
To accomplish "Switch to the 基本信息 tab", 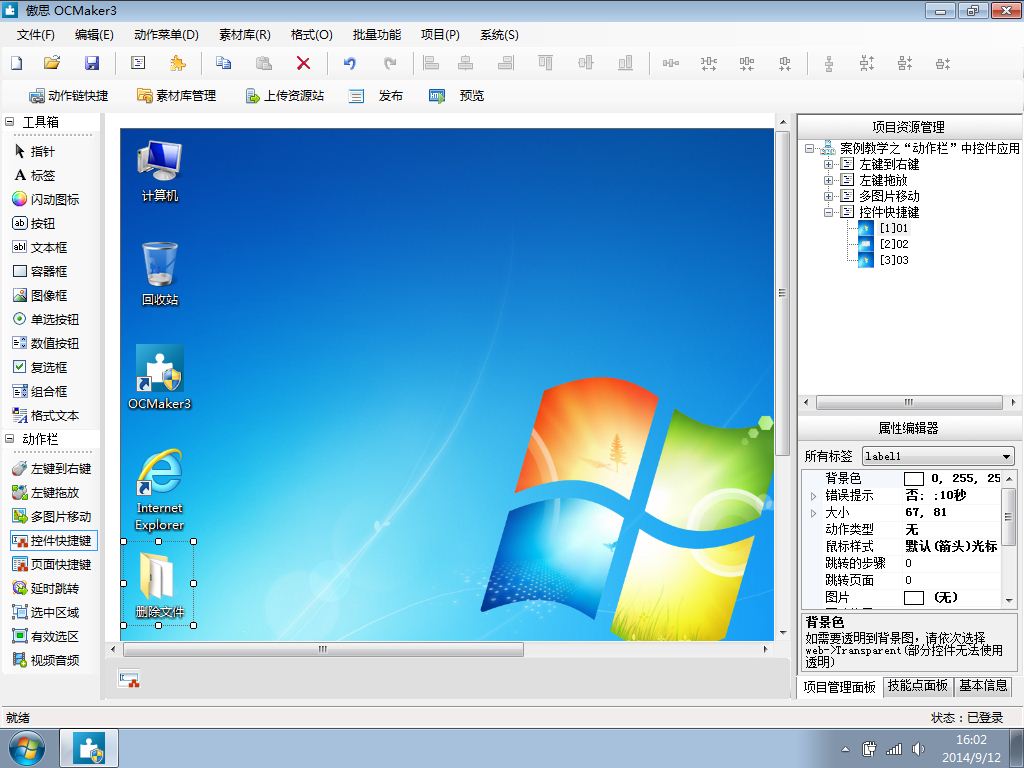I will point(983,685).
